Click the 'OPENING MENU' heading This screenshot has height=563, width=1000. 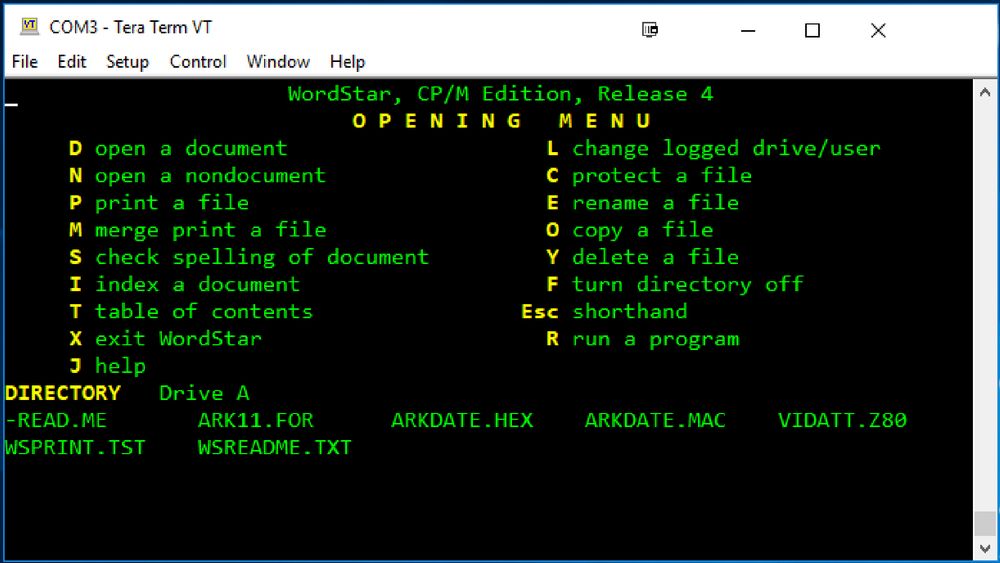click(501, 121)
